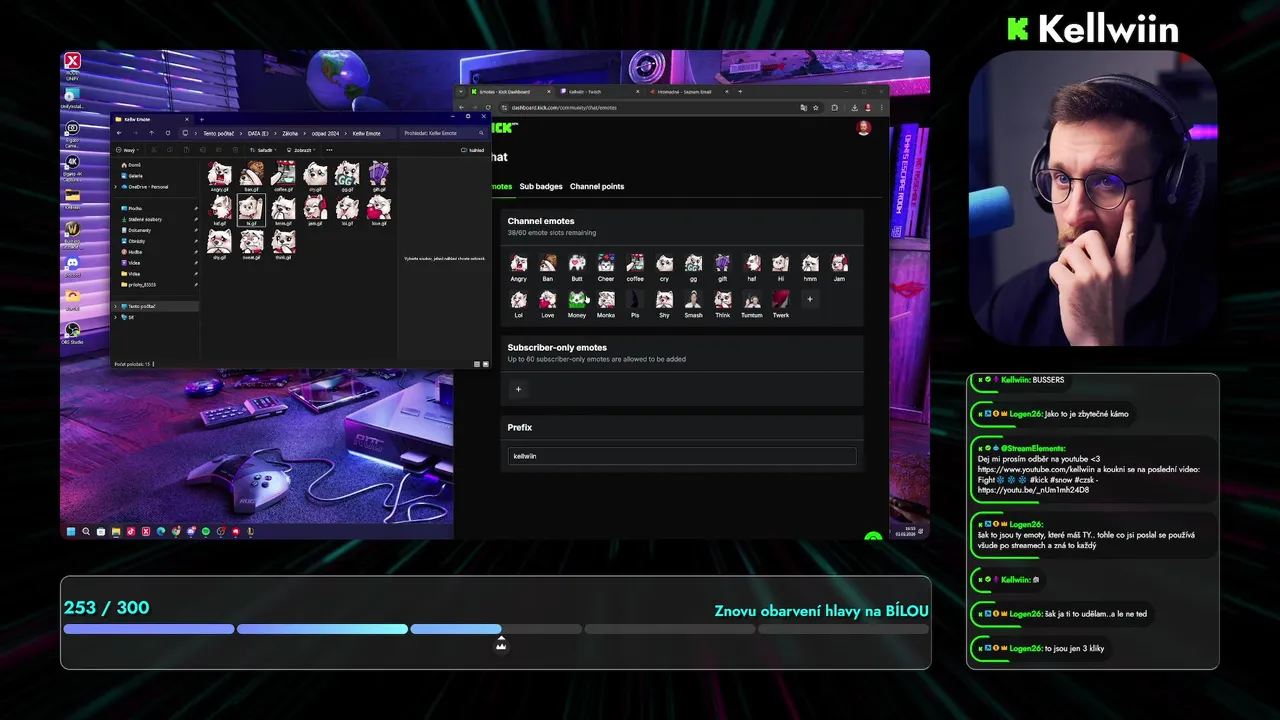Select angry.gif in File Explorer
1280x720 pixels.
219,176
